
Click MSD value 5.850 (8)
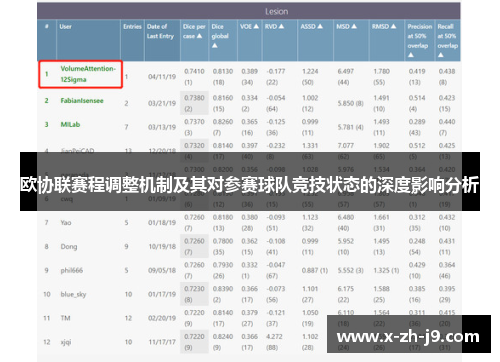pyautogui.click(x=350, y=103)
